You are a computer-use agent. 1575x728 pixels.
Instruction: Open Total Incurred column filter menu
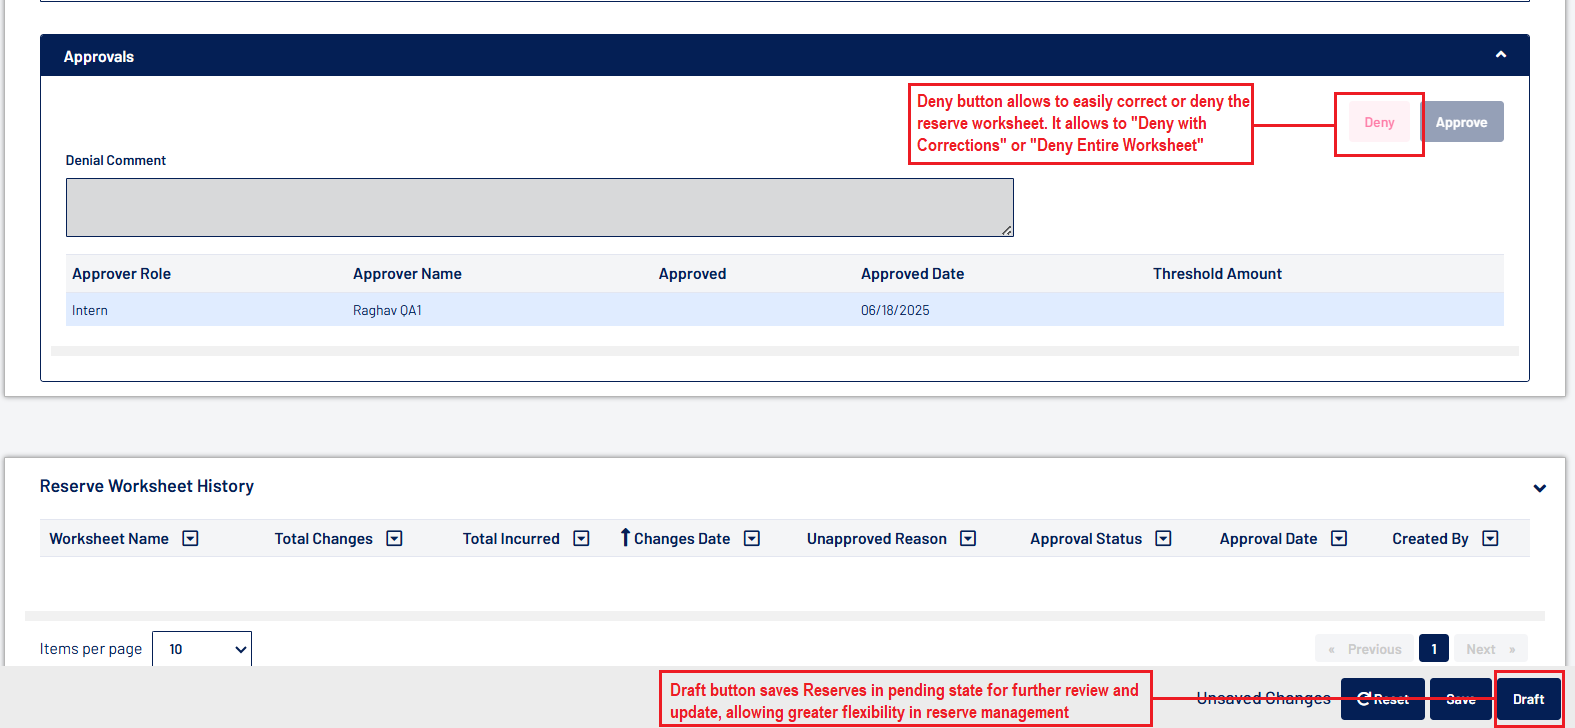(x=581, y=539)
